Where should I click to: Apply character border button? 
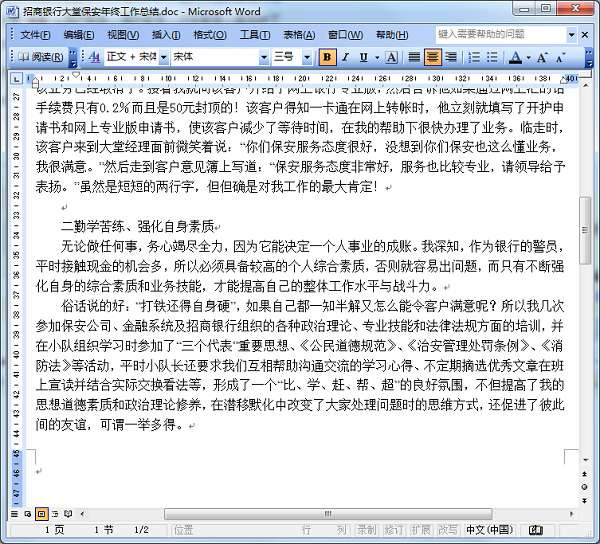pyautogui.click(x=391, y=57)
